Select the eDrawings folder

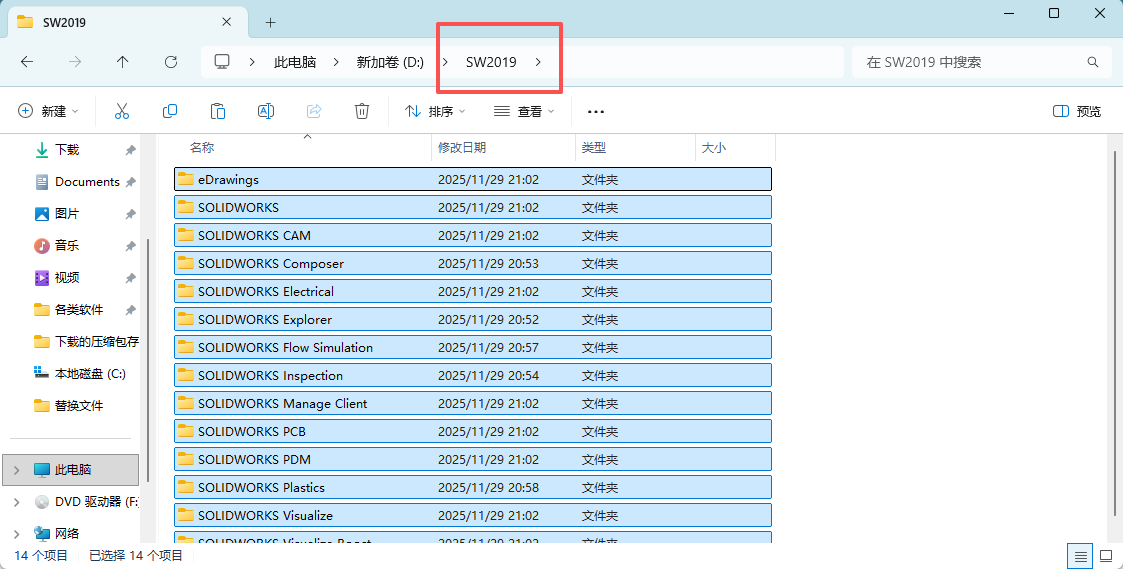tap(473, 179)
